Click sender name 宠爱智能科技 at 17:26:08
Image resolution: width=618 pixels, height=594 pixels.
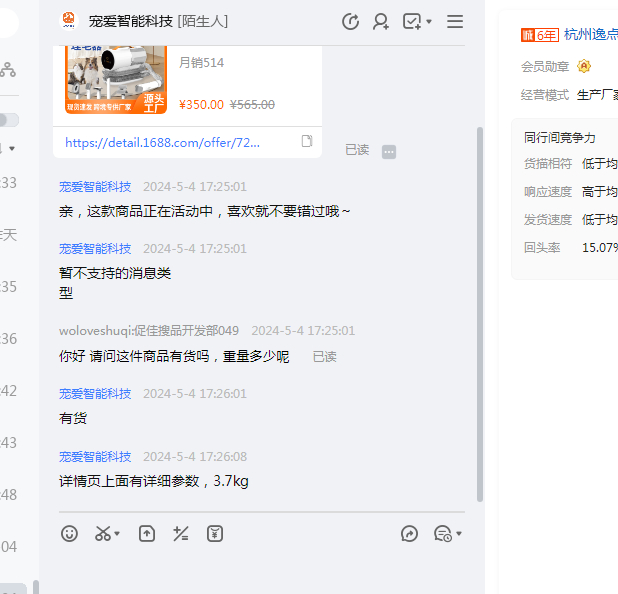[95, 456]
